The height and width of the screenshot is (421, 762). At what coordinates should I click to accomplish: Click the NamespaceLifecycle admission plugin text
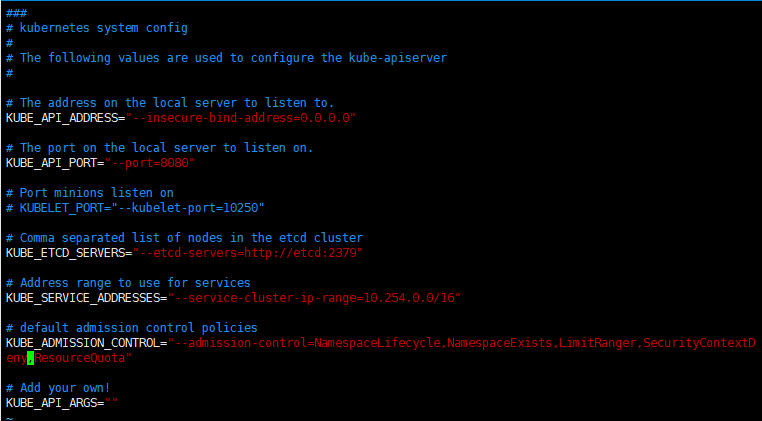pos(377,343)
